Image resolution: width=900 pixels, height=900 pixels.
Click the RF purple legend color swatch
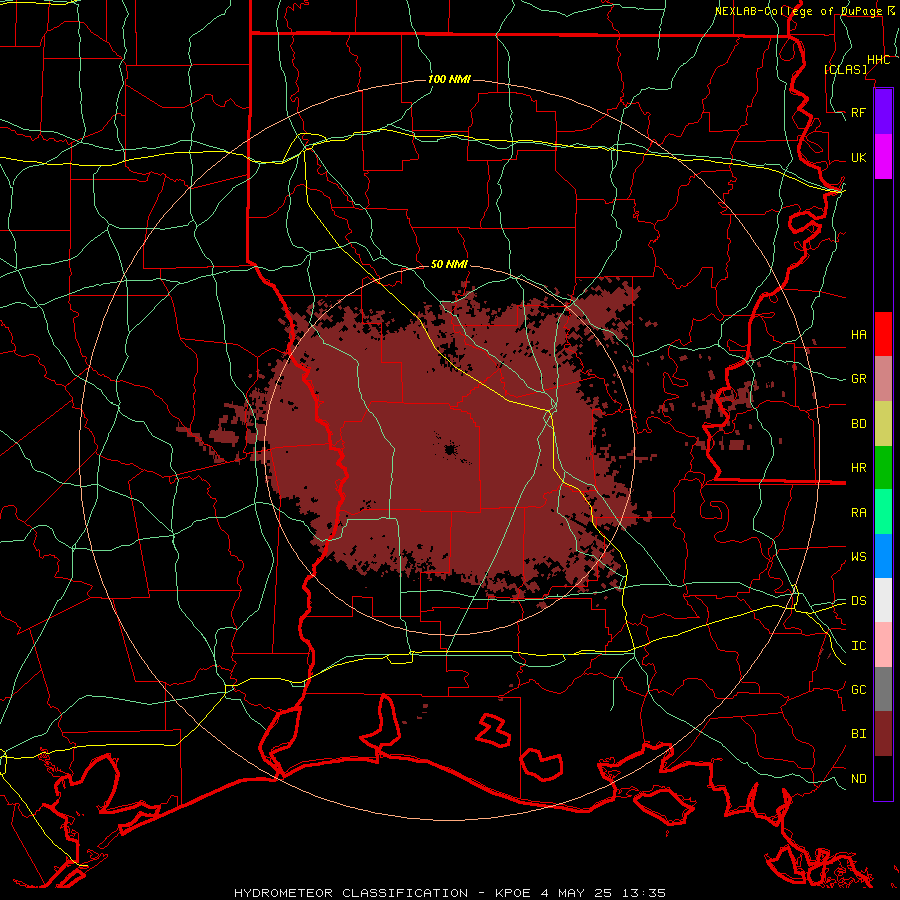pyautogui.click(x=883, y=112)
